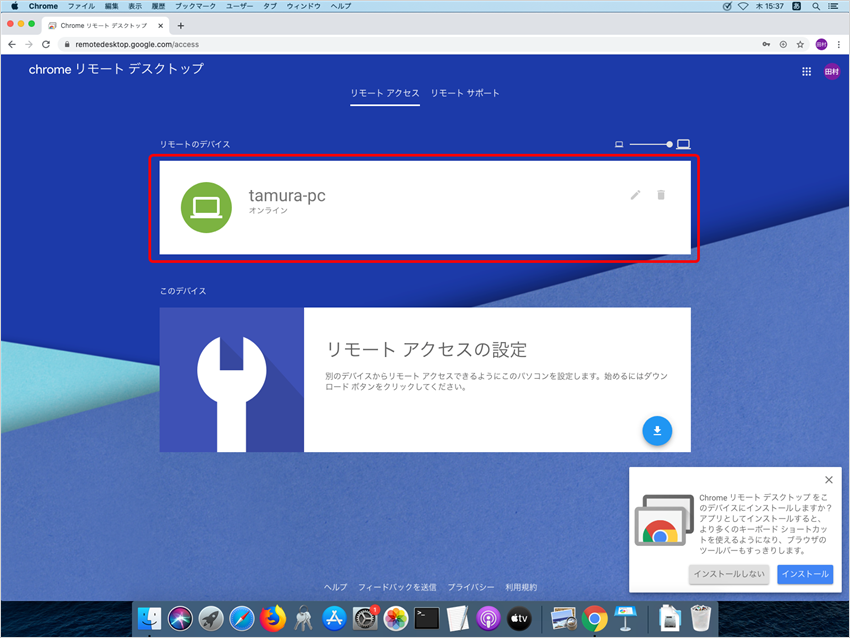Switch to リモート アクセス tab
Screen dimensions: 850x638
click(385, 93)
